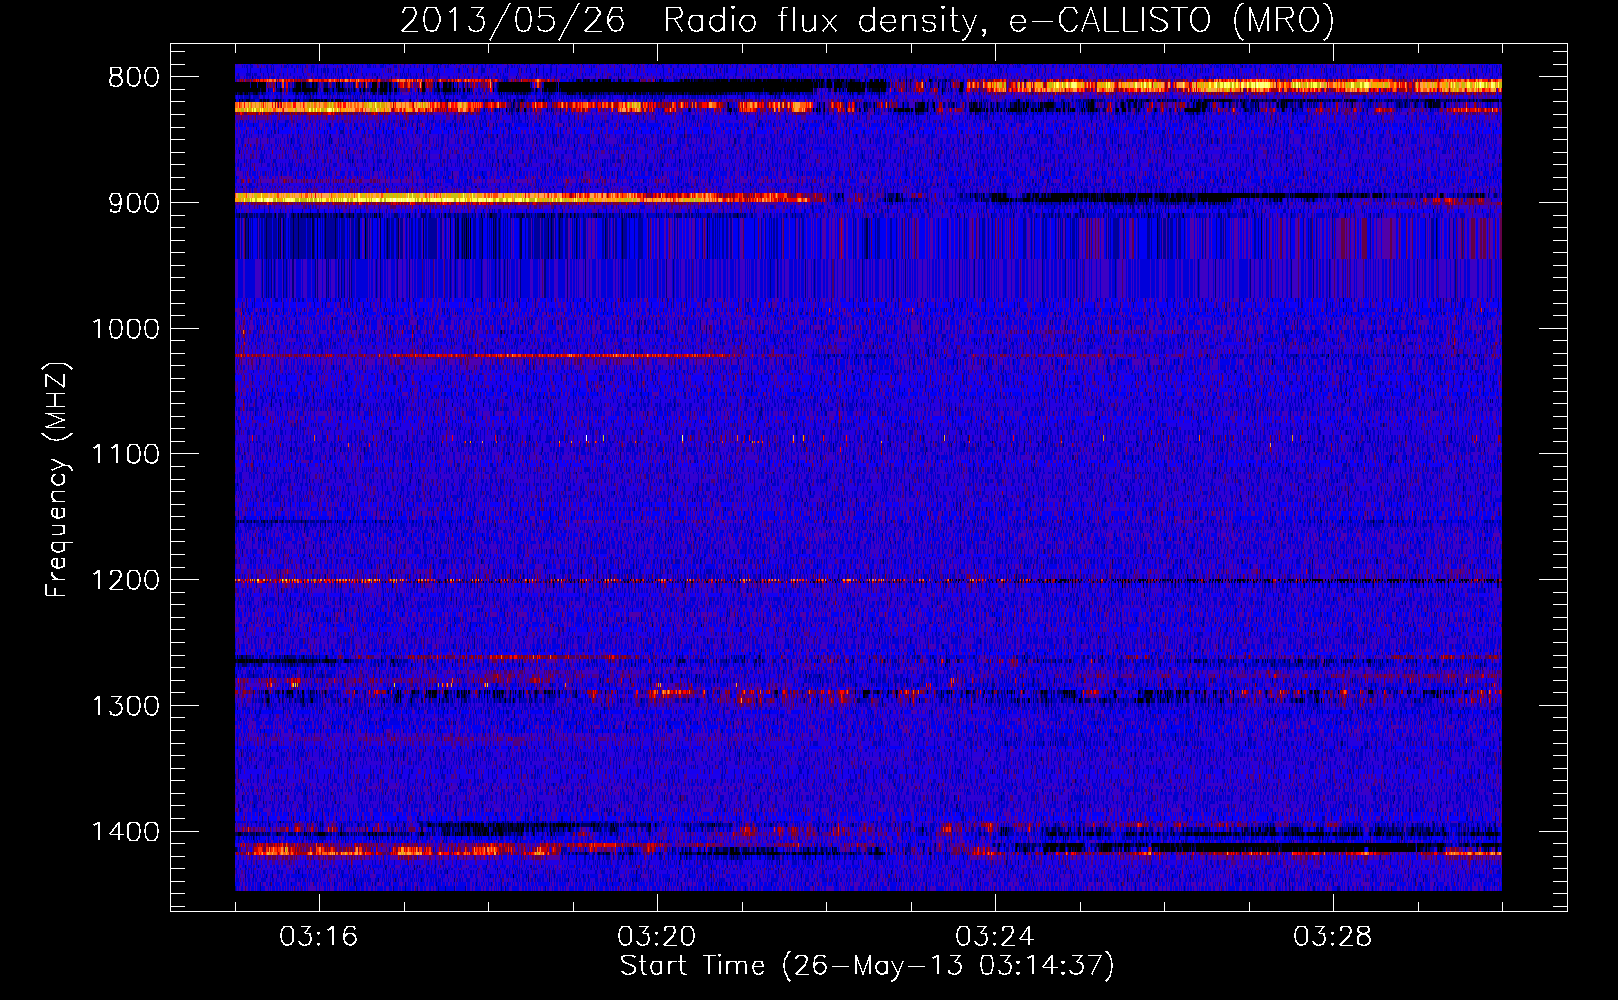
Task: Click the 03:28 time axis label
Action: pos(1333,937)
